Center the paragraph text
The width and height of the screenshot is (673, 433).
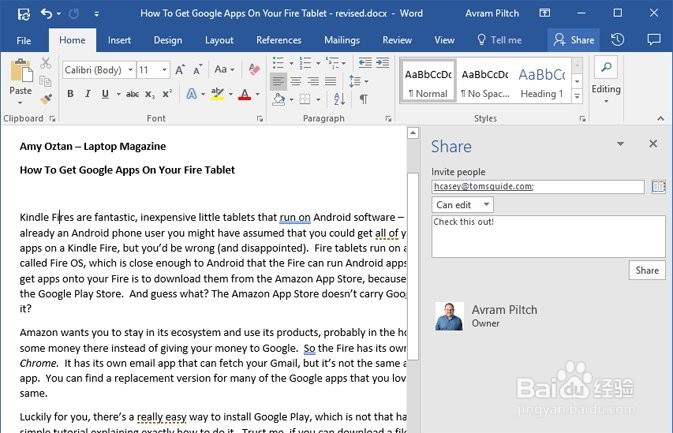coord(296,81)
